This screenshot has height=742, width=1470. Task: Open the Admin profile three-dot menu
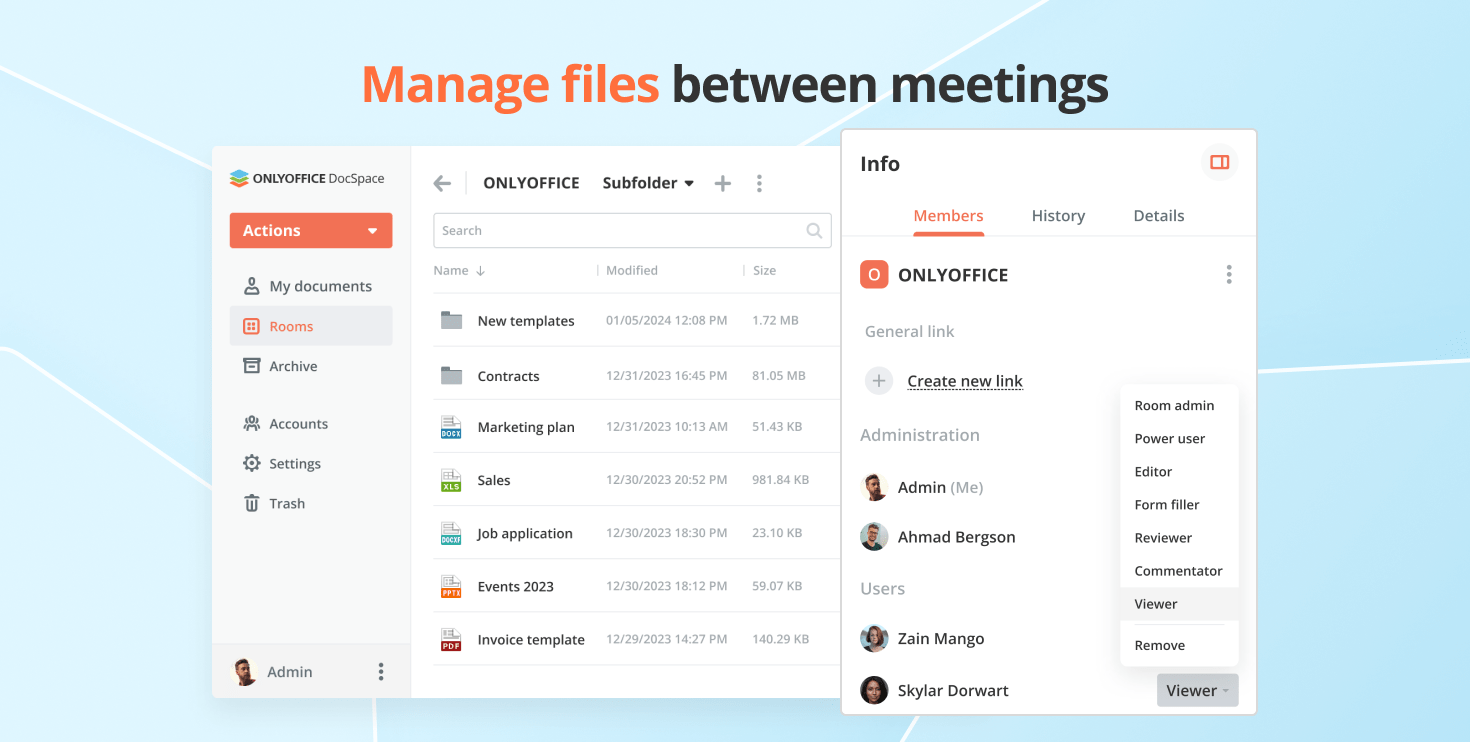click(380, 672)
